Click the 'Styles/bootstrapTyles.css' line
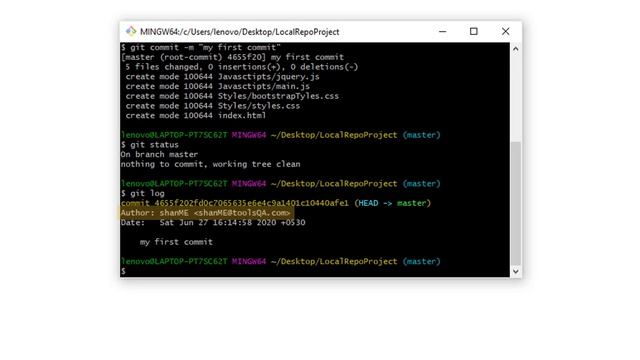Viewport: 640px width, 360px height. 232,96
